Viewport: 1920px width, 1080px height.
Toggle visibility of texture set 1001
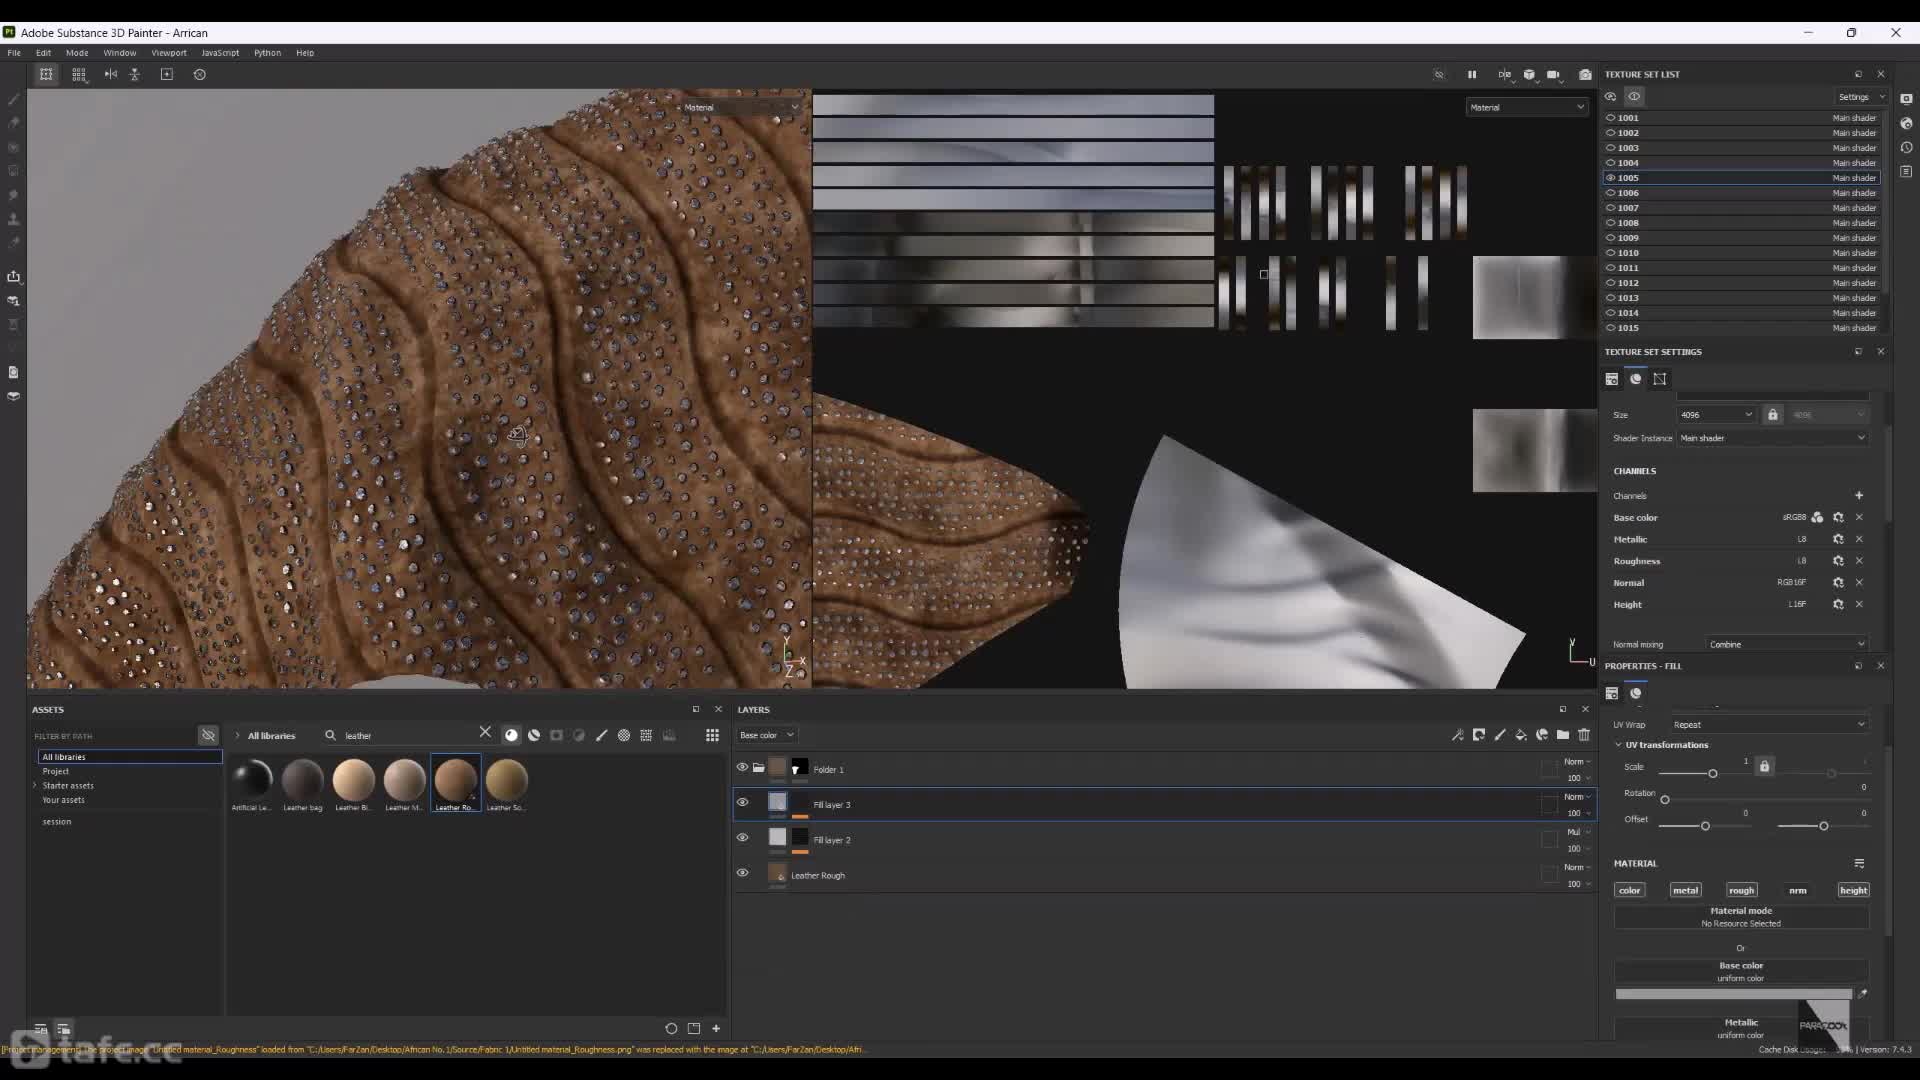tap(1611, 117)
